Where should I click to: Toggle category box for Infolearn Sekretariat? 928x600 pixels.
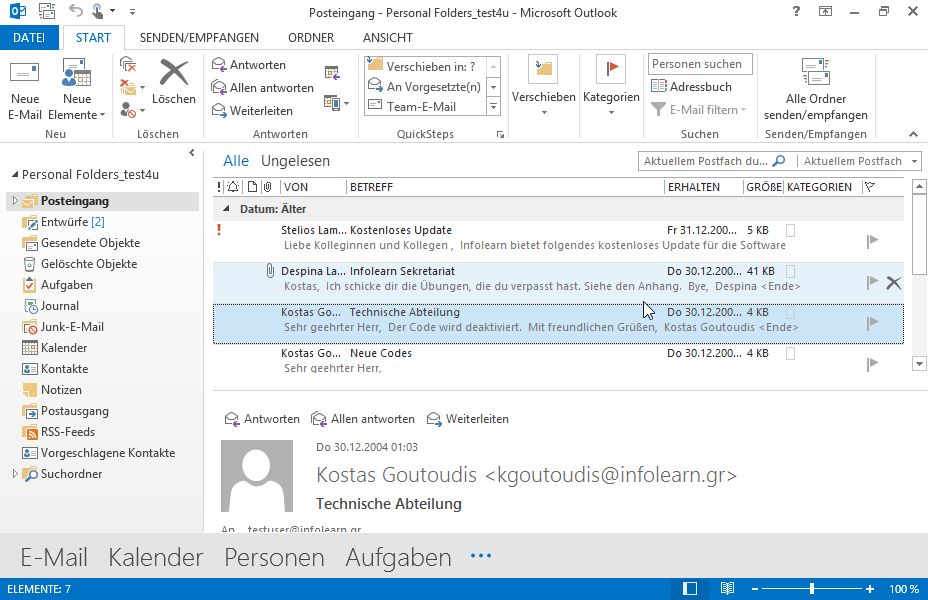tap(790, 271)
